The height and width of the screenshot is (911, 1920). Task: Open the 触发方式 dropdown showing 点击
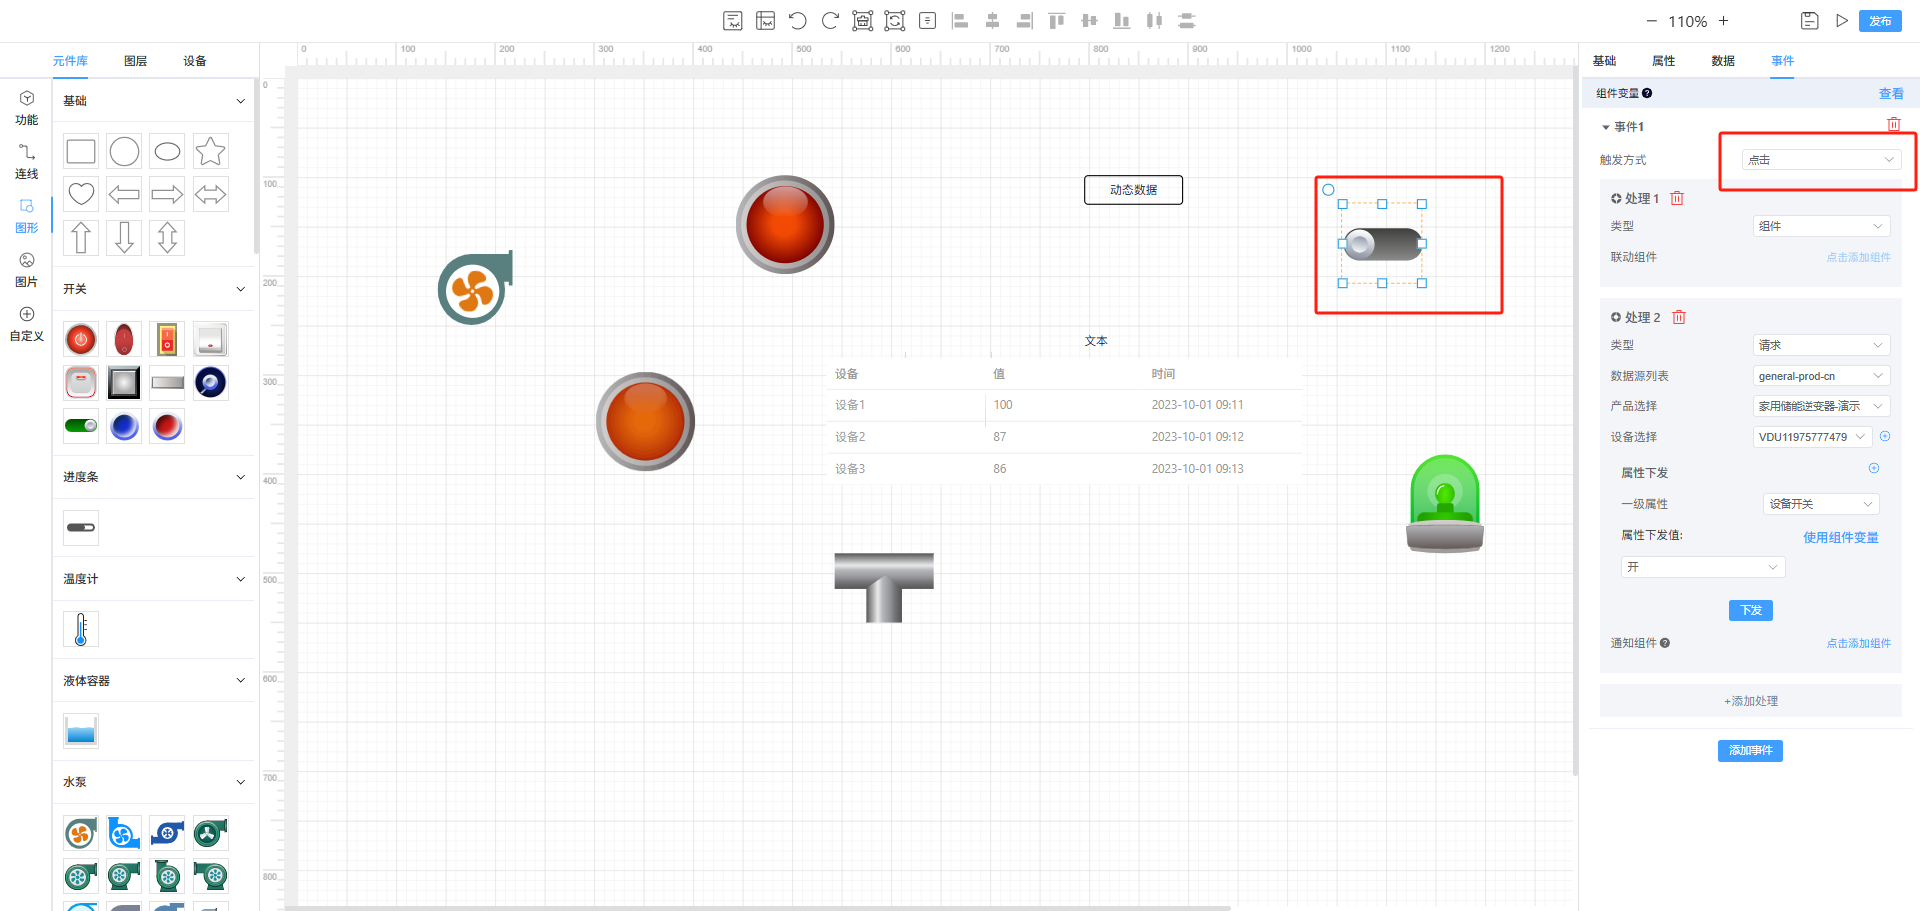pyautogui.click(x=1820, y=160)
